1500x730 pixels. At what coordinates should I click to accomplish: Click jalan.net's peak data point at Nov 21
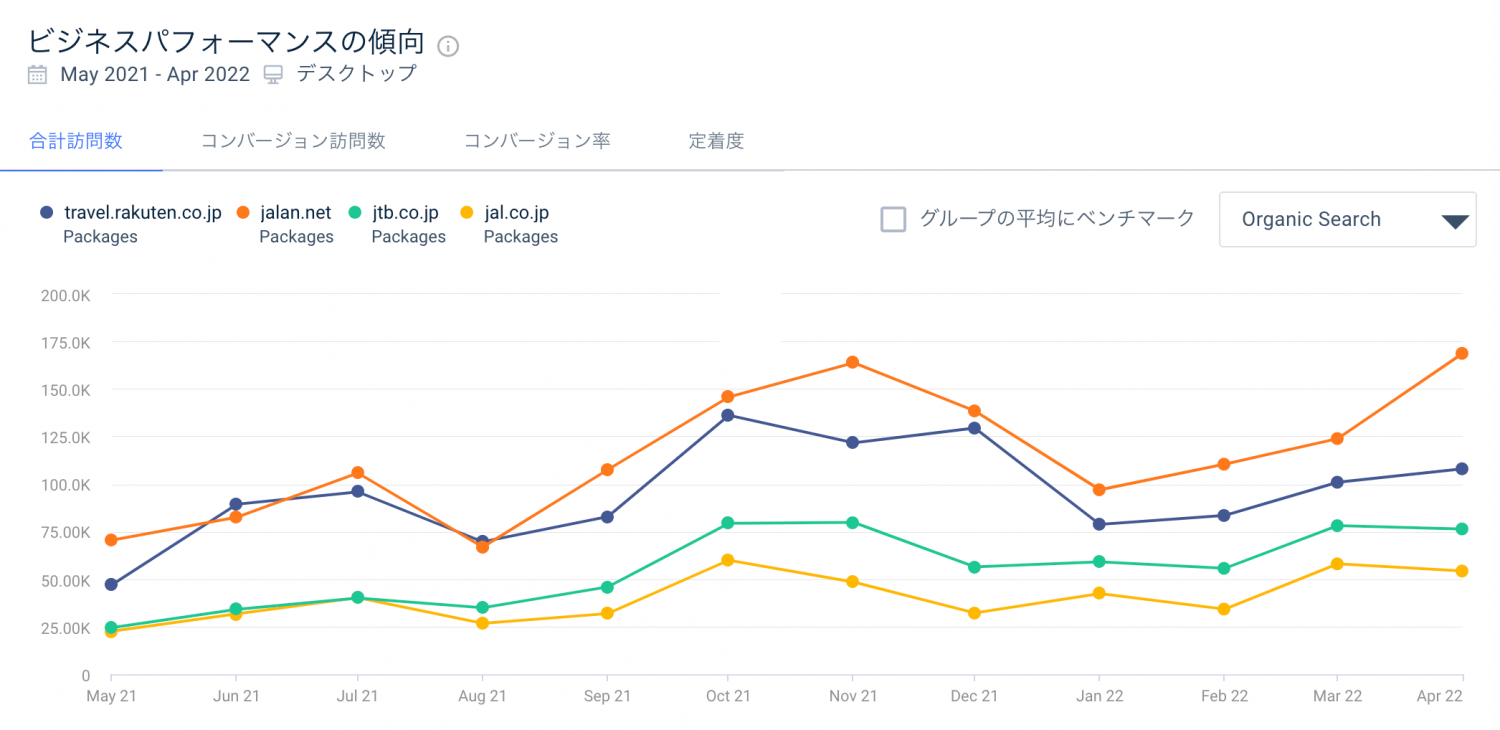pyautogui.click(x=851, y=361)
